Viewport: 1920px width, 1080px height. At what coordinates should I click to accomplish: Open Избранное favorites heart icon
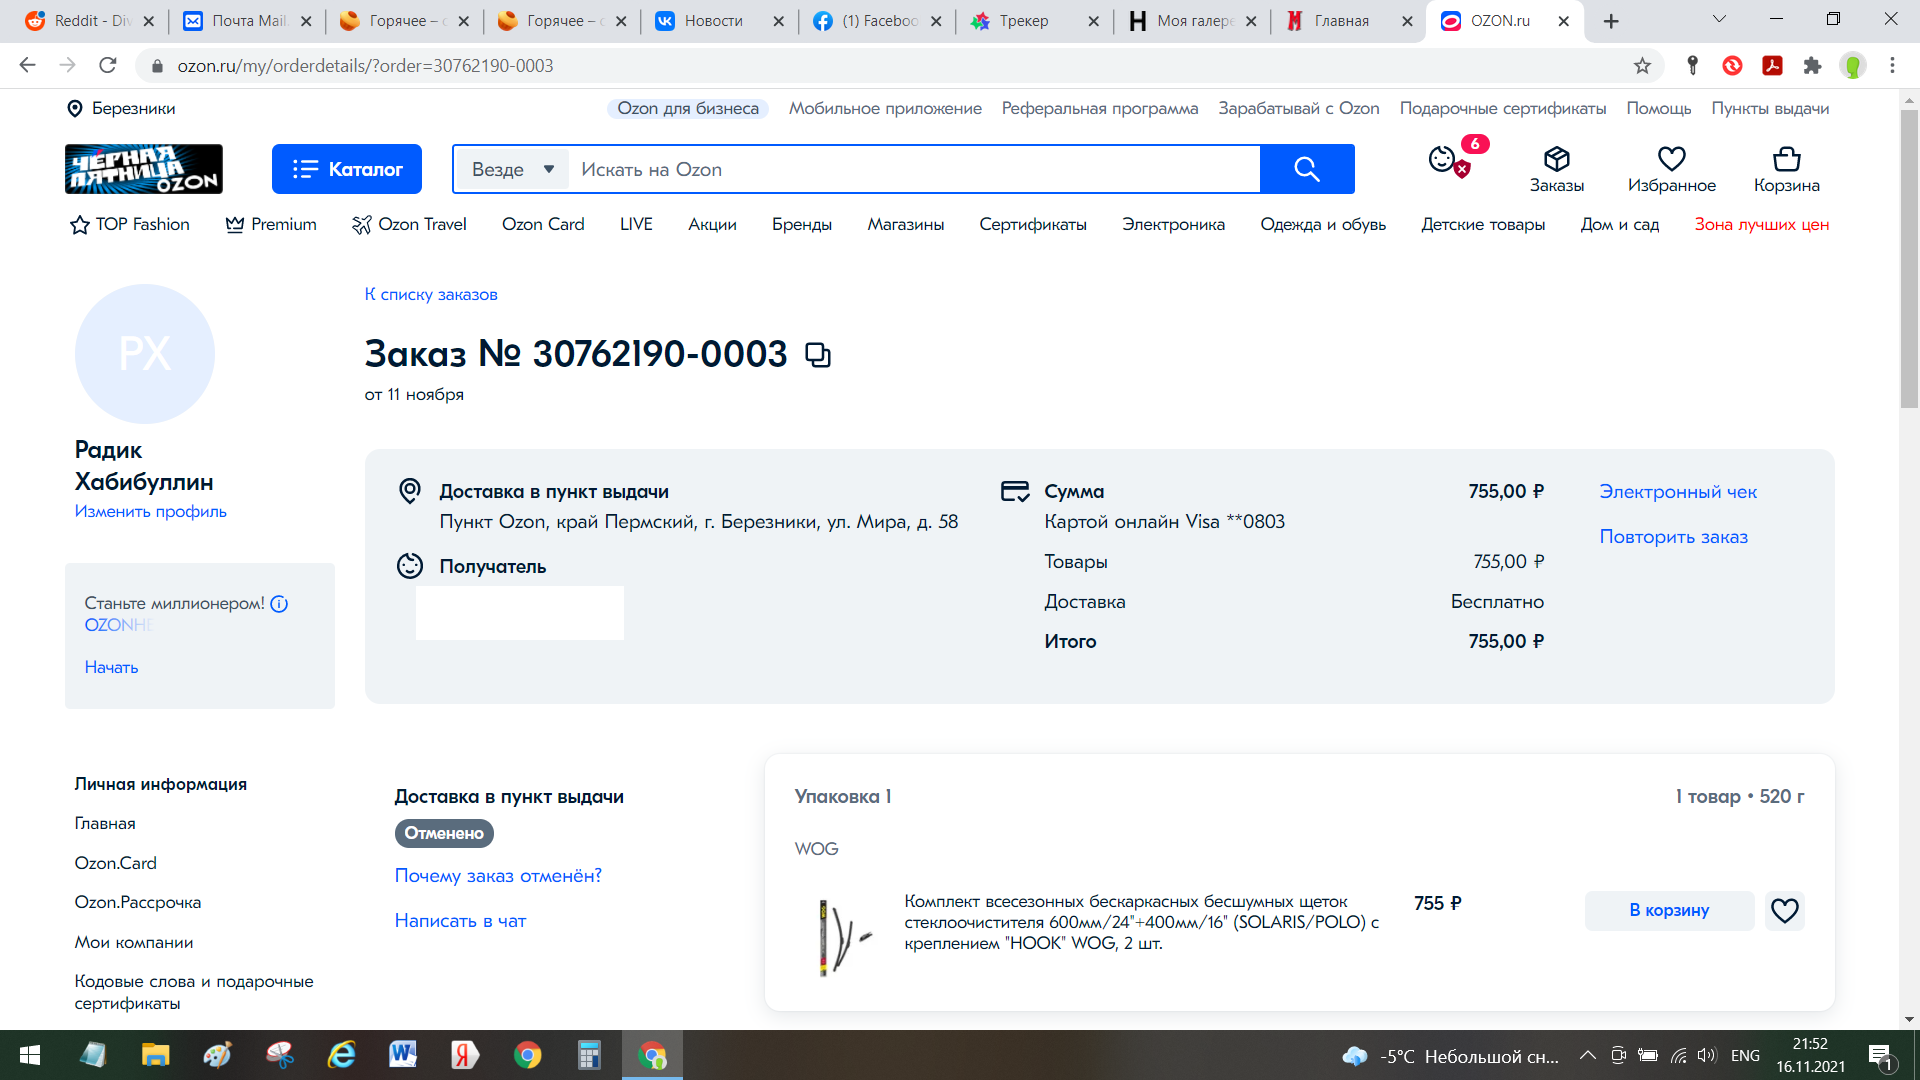click(1671, 168)
